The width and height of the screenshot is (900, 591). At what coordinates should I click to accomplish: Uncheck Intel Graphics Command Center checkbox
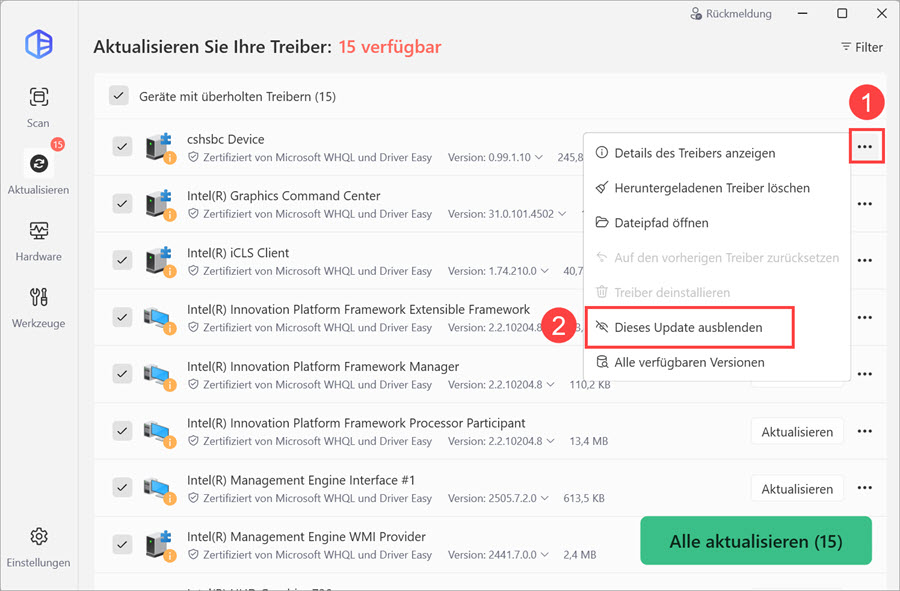click(122, 203)
